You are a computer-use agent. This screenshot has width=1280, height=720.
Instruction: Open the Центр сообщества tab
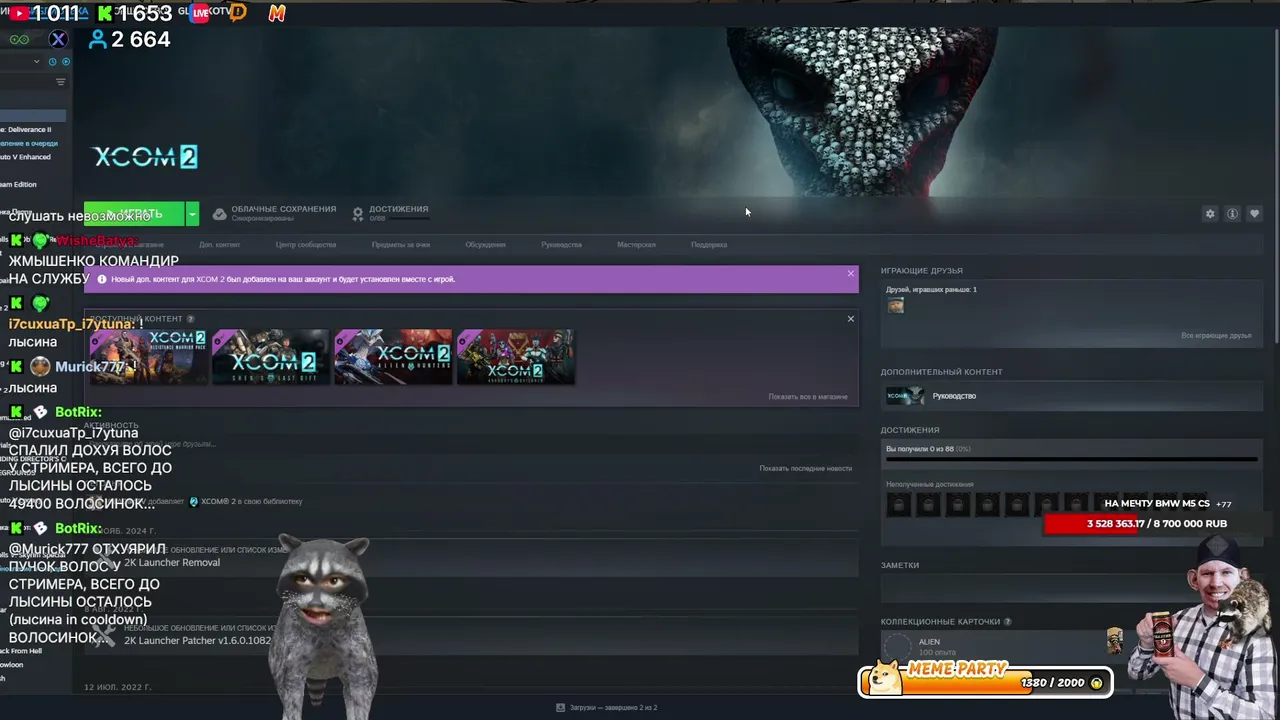click(306, 245)
